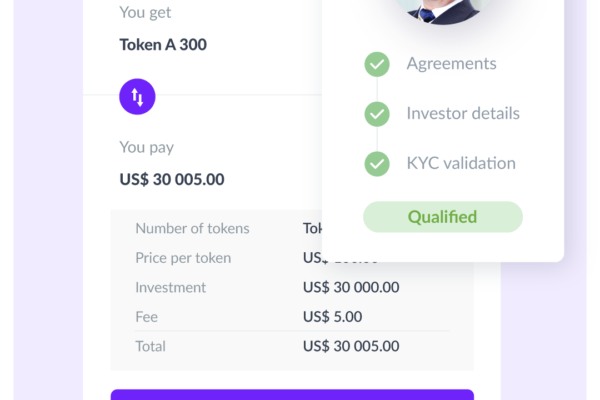The width and height of the screenshot is (600, 400).
Task: Select the KYC validation step label
Action: [x=461, y=163]
